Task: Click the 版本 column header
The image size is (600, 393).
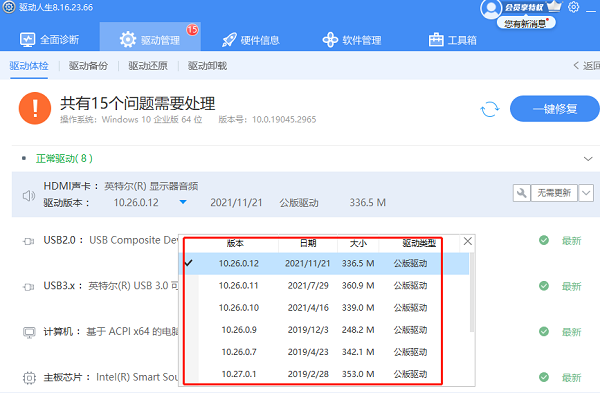Action: 235,243
